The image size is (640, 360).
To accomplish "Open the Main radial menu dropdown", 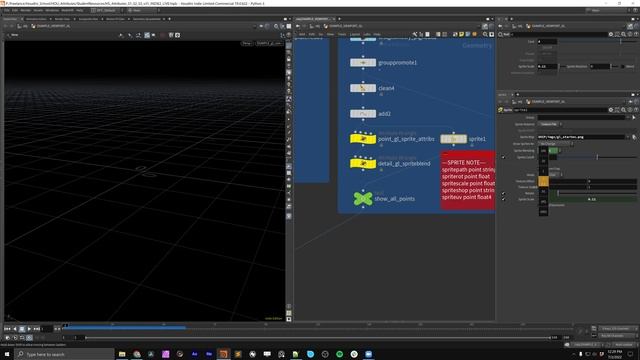I will click(141, 10).
